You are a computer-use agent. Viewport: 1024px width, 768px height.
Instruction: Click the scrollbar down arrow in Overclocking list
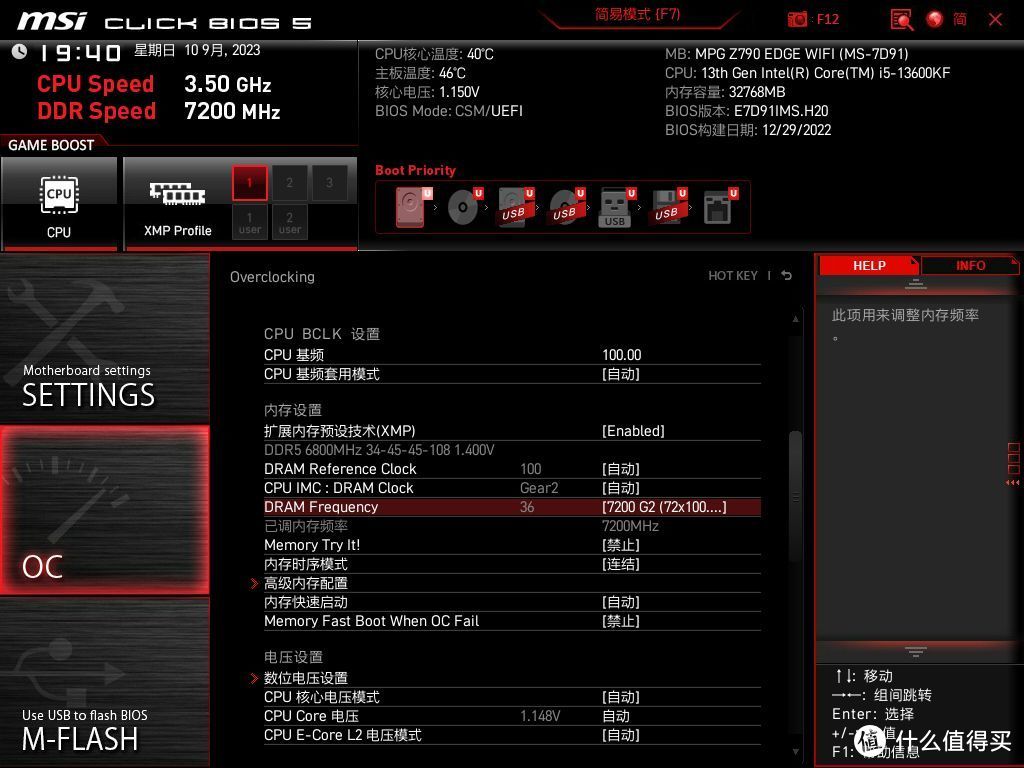pyautogui.click(x=795, y=752)
